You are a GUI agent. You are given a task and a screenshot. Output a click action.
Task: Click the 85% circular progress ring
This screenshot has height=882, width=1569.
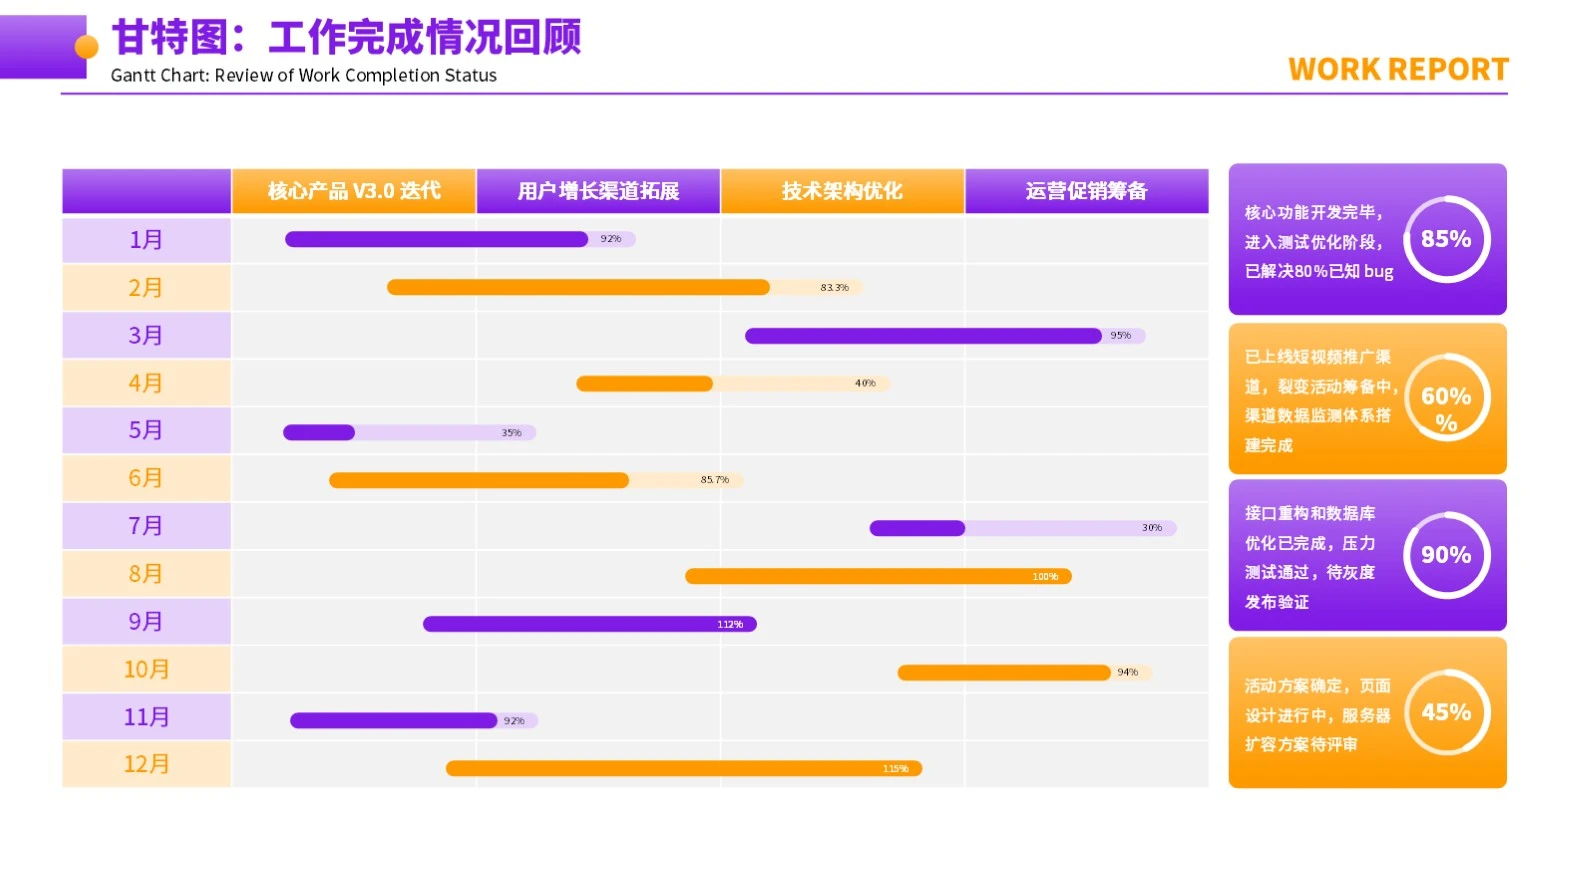click(x=1446, y=239)
